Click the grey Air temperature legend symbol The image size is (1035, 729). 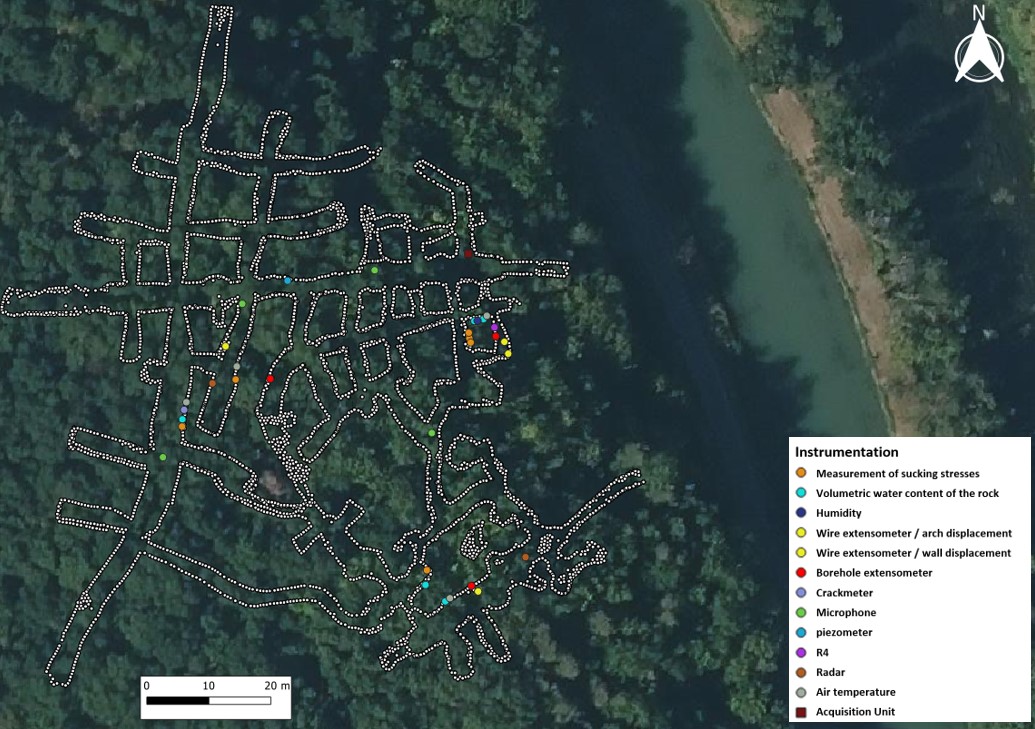pyautogui.click(x=801, y=692)
